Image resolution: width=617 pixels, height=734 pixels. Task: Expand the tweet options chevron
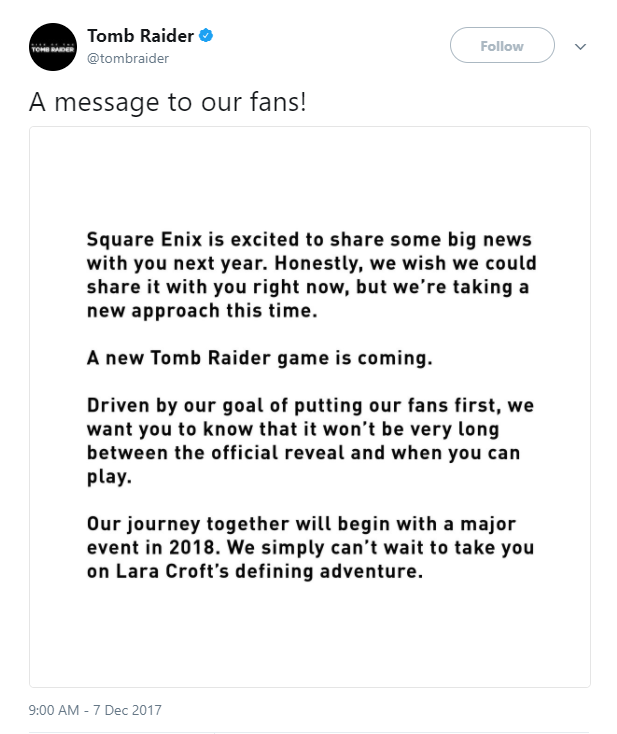point(580,46)
